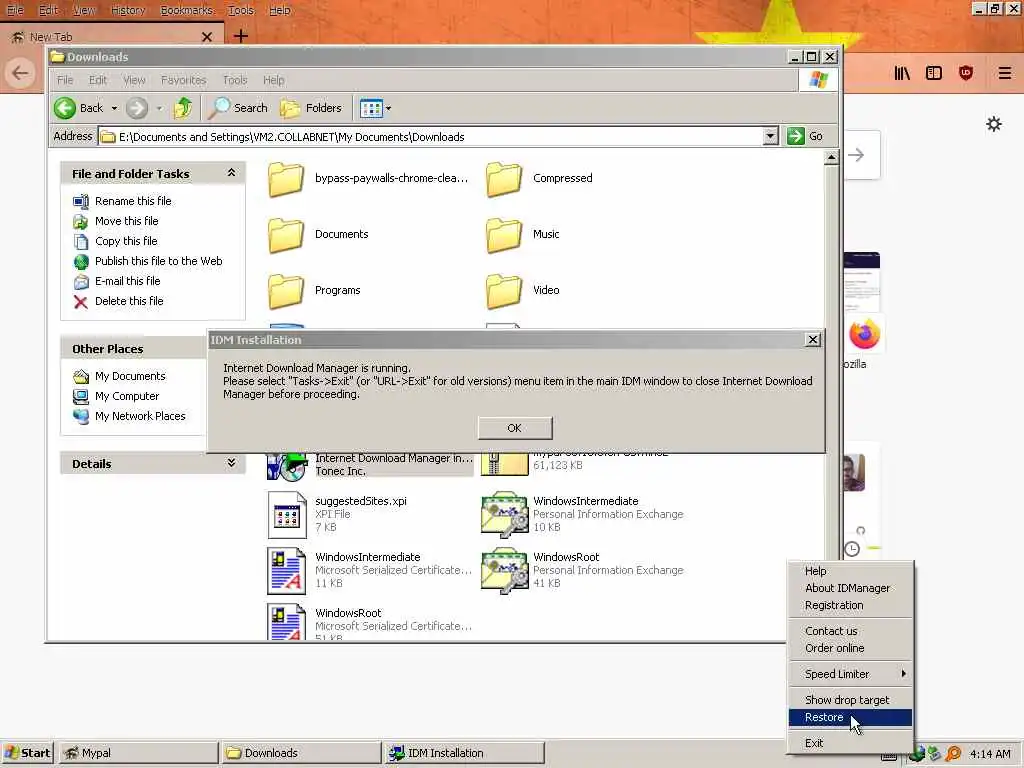Open the Views icon in Explorer toolbar
The width and height of the screenshot is (1024, 768).
click(x=371, y=108)
